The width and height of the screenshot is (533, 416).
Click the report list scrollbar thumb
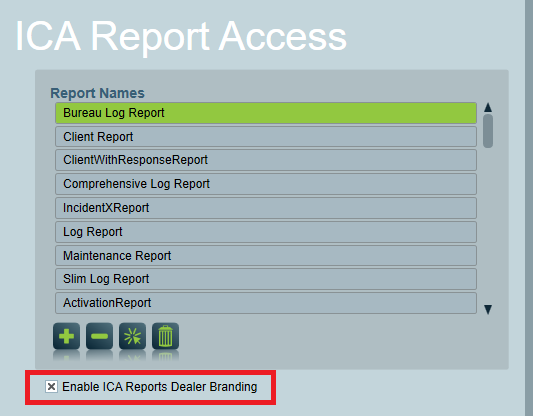tap(488, 131)
